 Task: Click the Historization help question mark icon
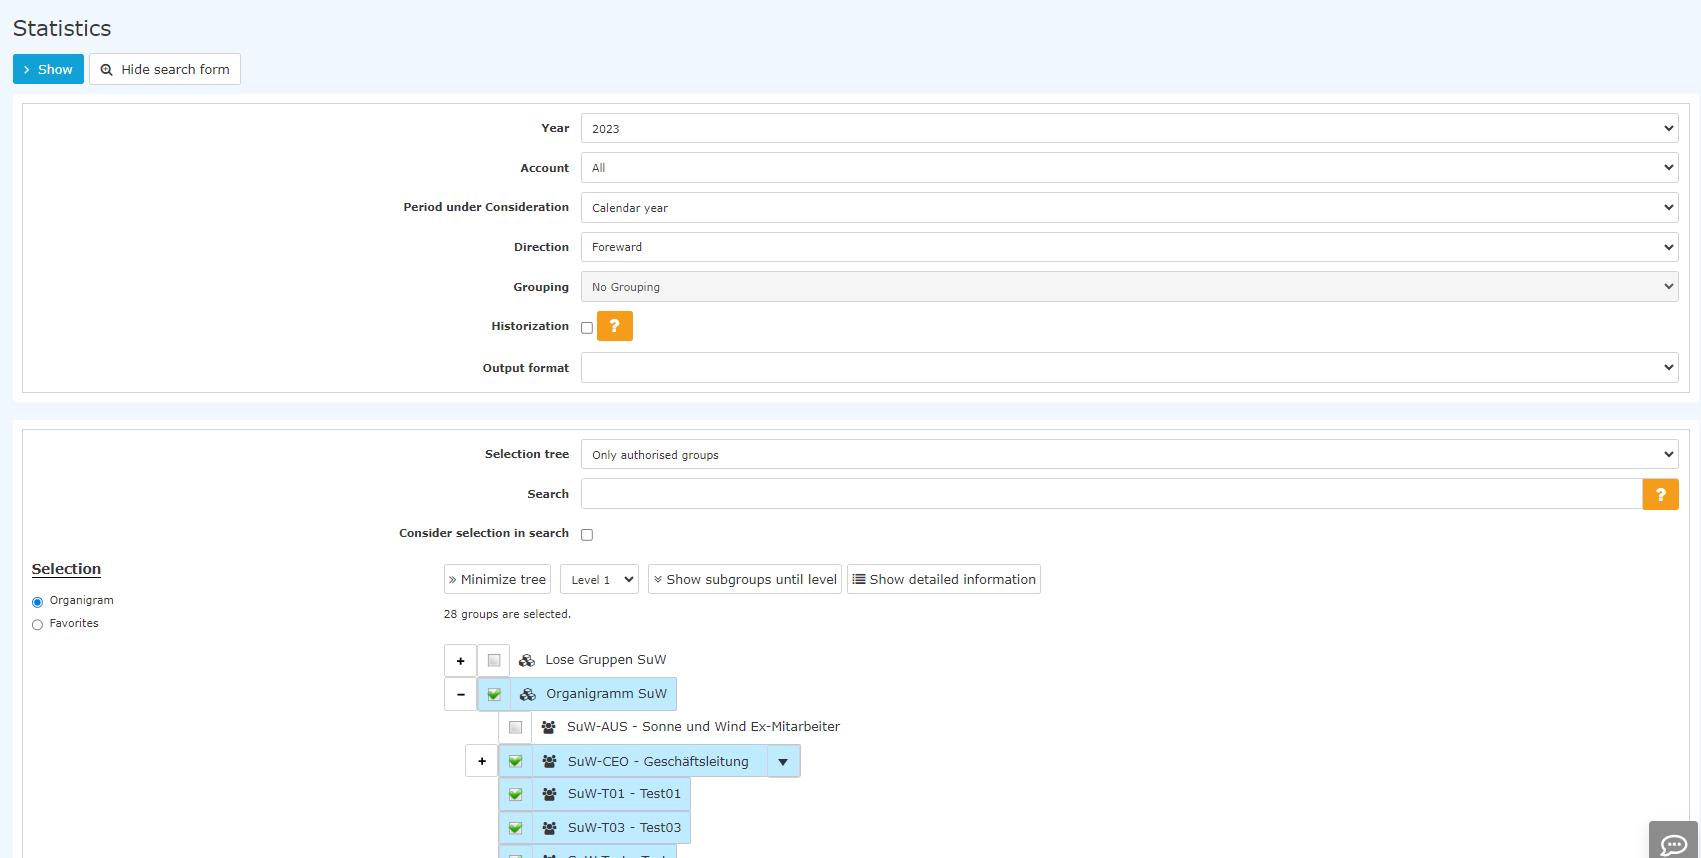614,326
